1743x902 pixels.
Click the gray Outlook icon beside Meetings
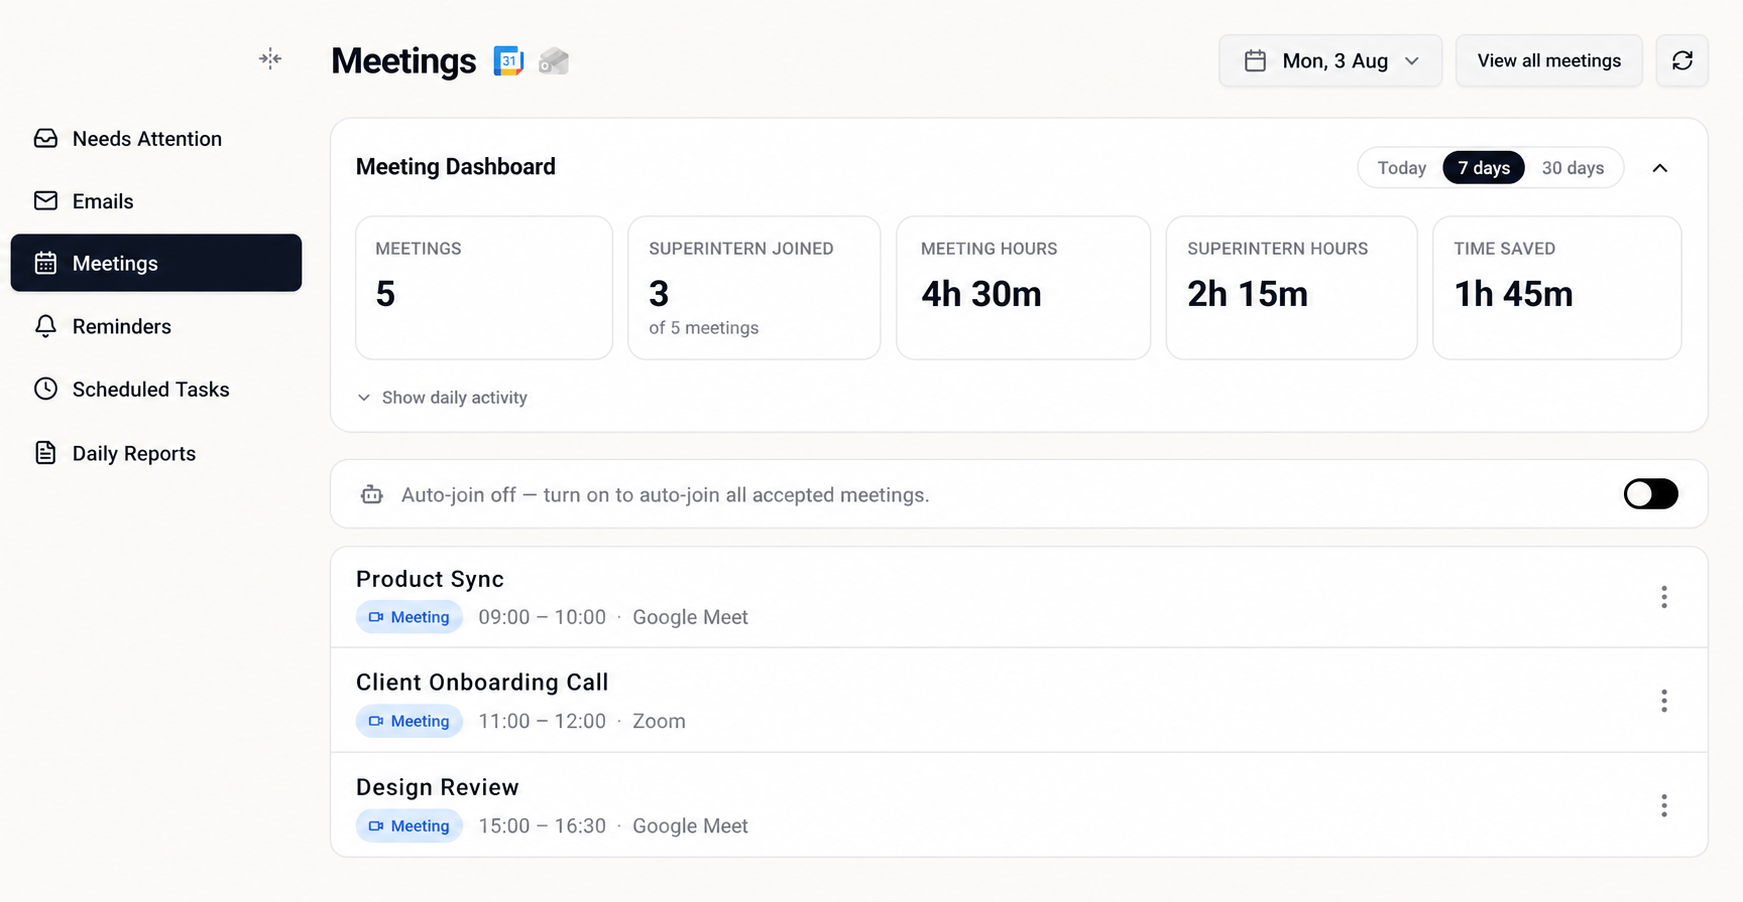point(553,61)
